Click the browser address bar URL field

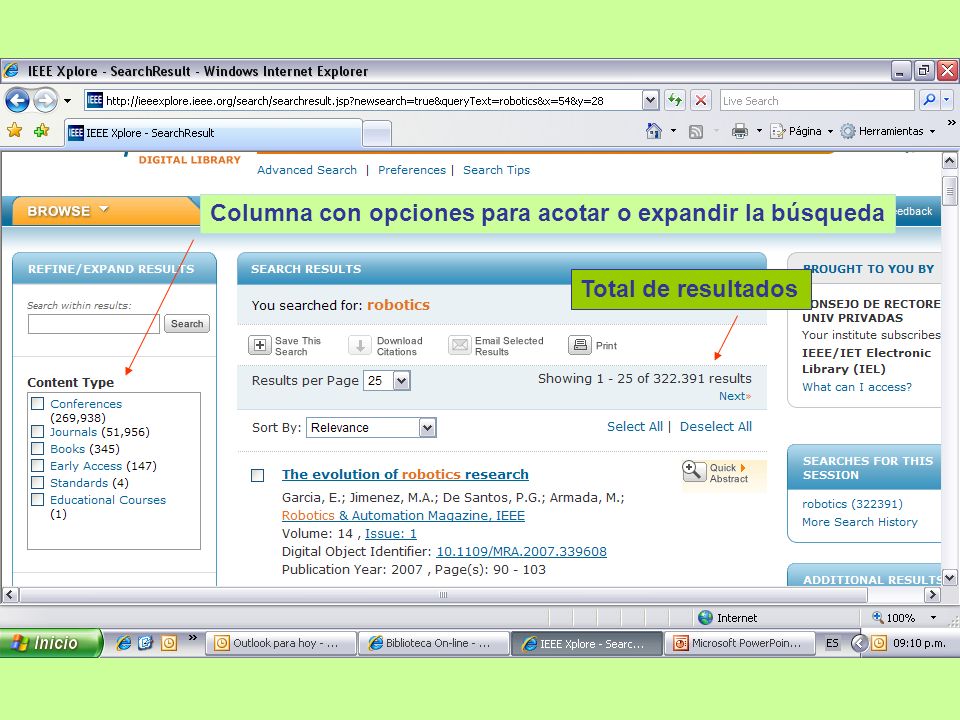click(x=364, y=100)
